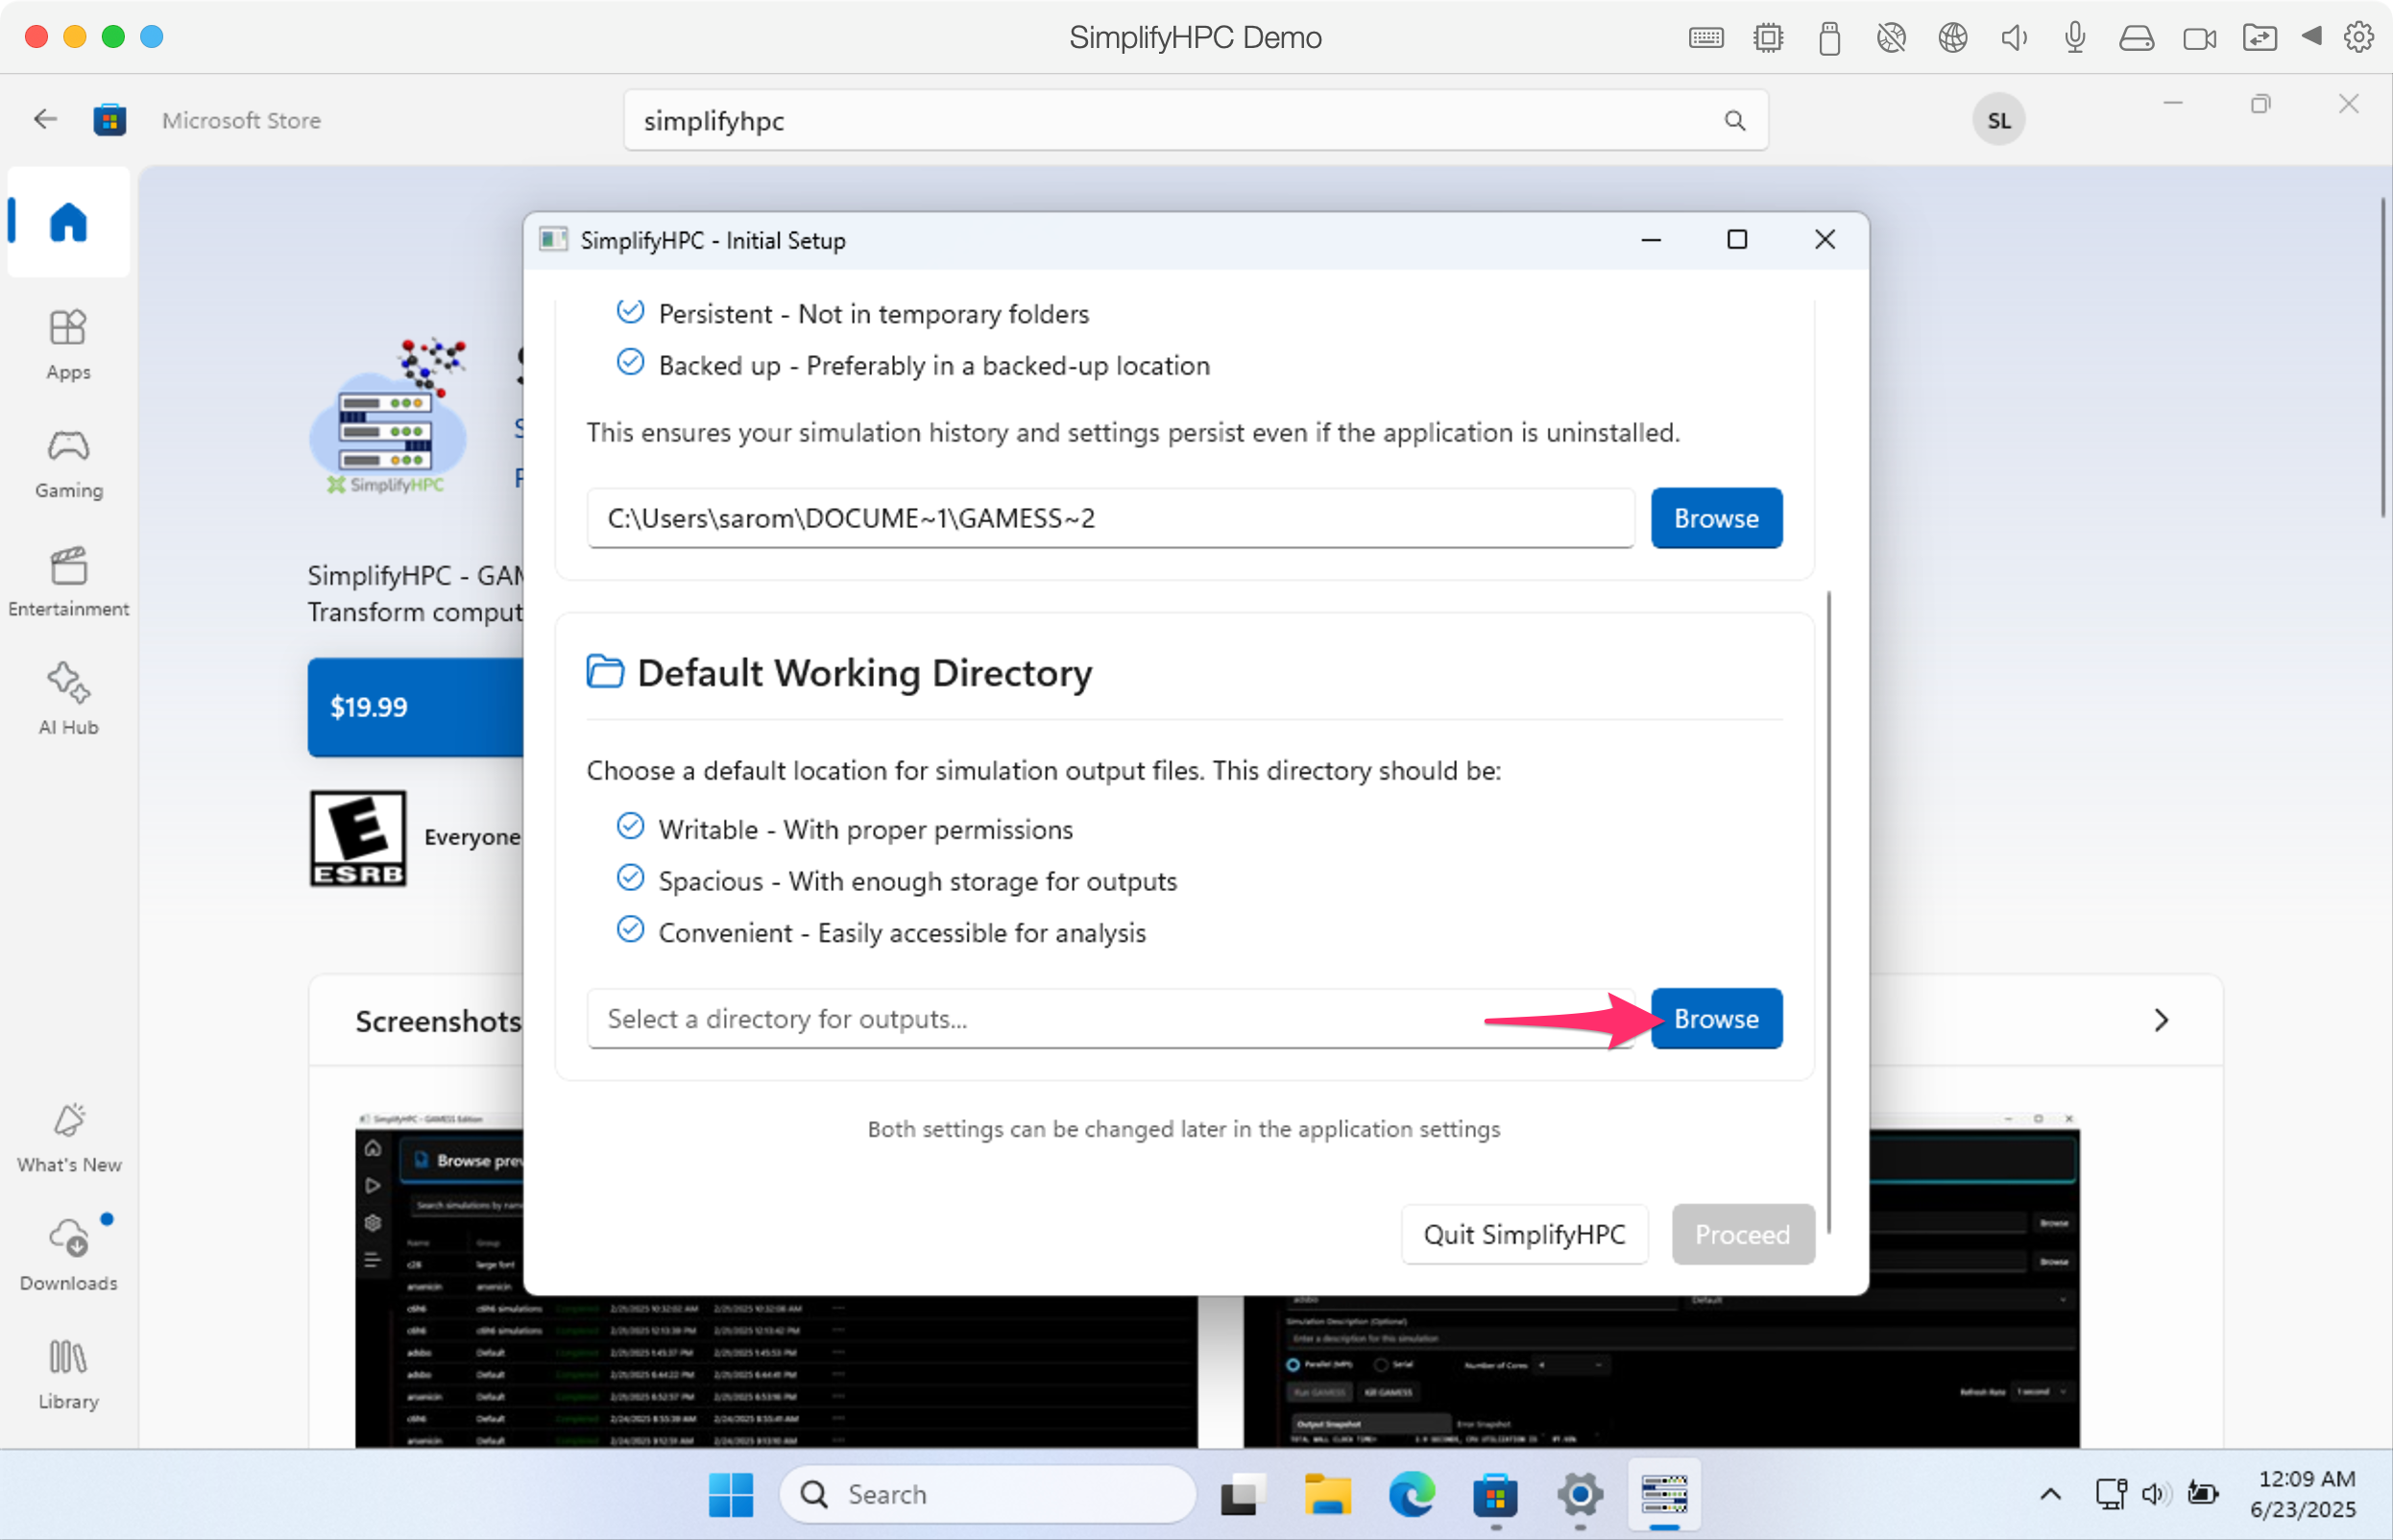Click the Home tab in Store sidebar
This screenshot has width=2393, height=1540.
tap(68, 222)
